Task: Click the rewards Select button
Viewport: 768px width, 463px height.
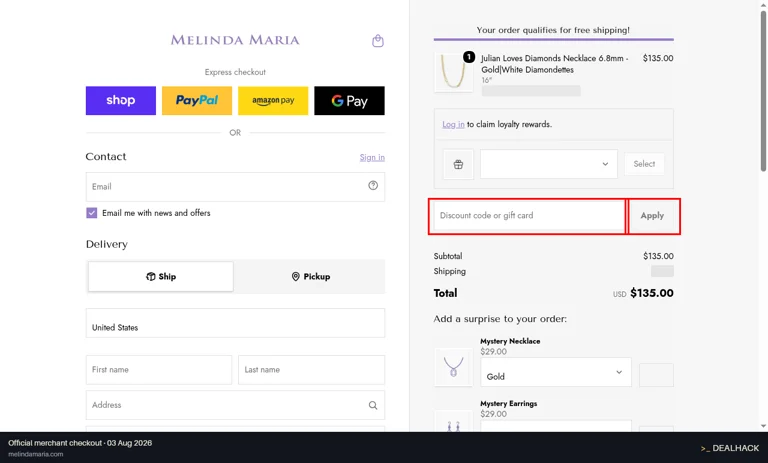Action: pos(644,164)
